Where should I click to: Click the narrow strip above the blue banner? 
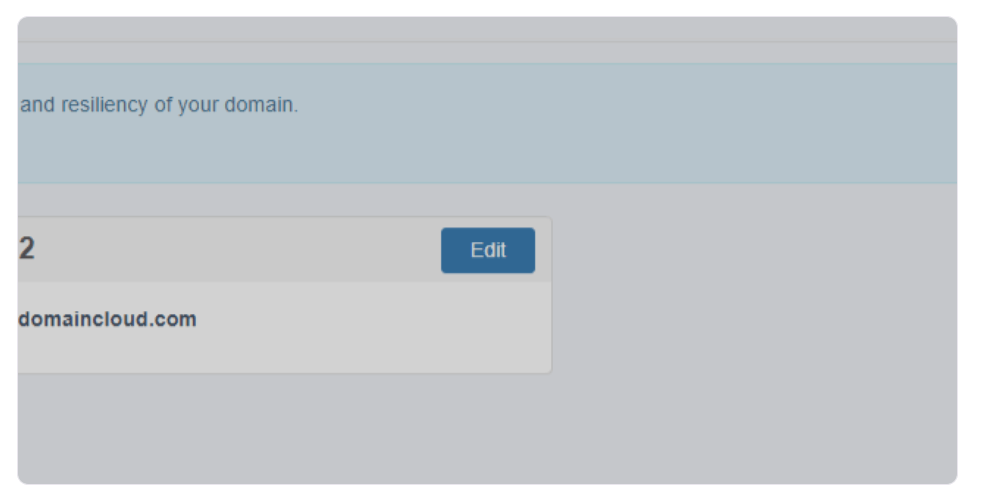point(487,52)
